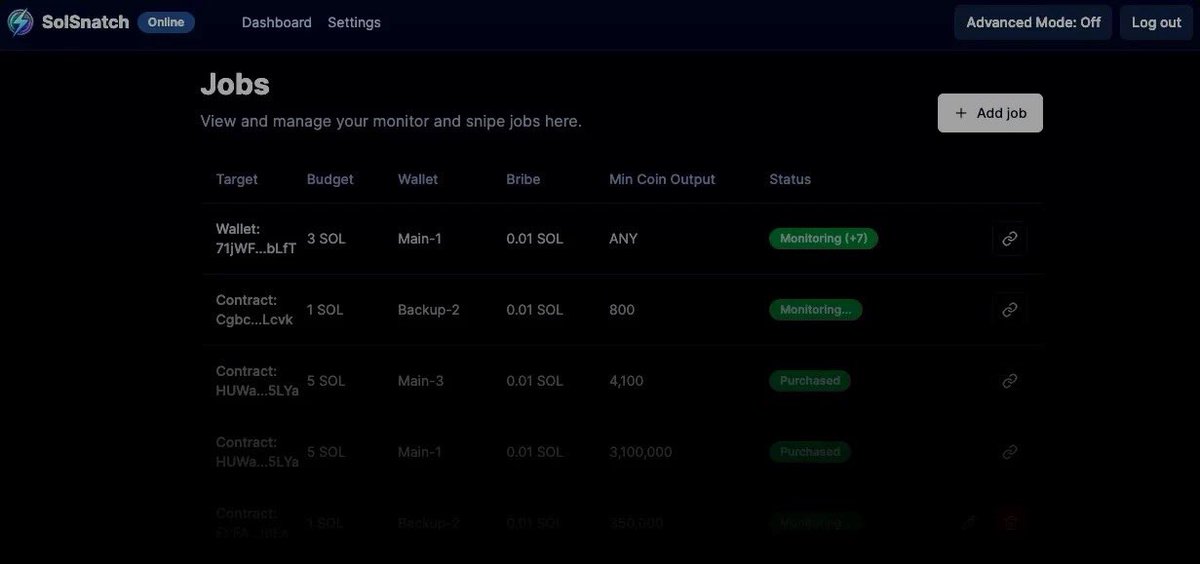Image resolution: width=1200 pixels, height=564 pixels.
Task: Click the Log out button
Action: (1156, 22)
